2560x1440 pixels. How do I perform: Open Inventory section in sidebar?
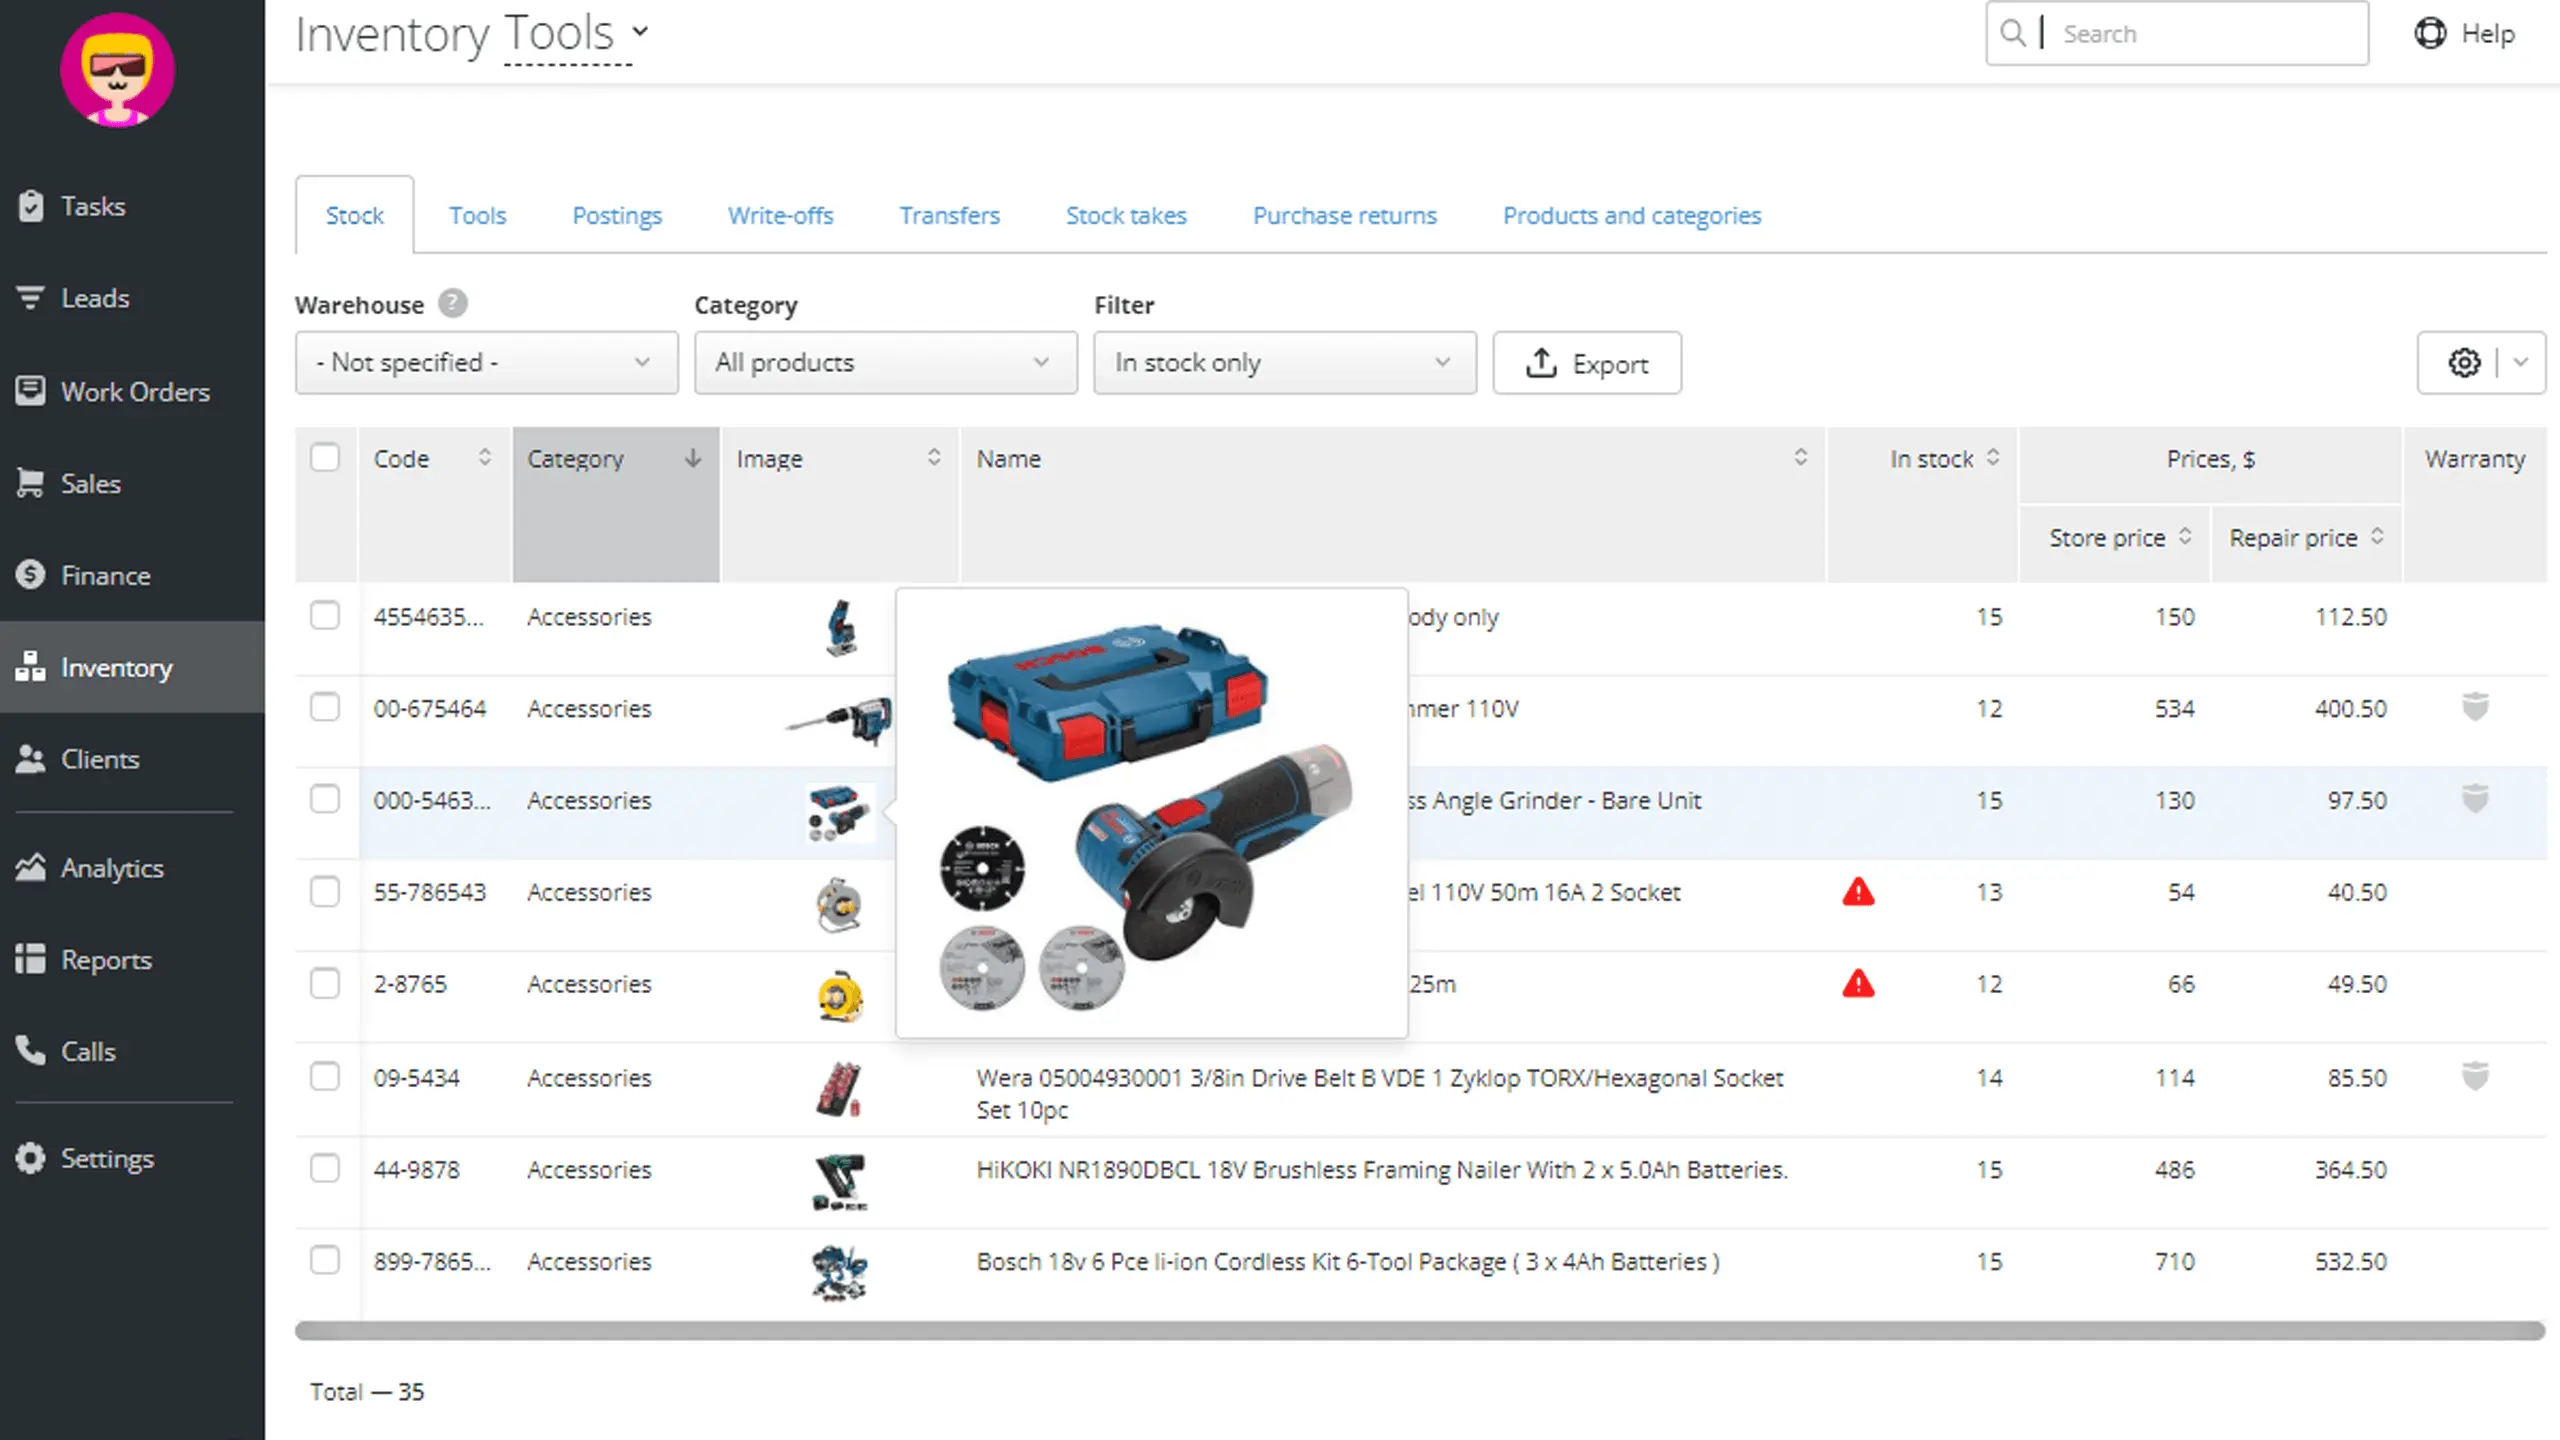[132, 667]
